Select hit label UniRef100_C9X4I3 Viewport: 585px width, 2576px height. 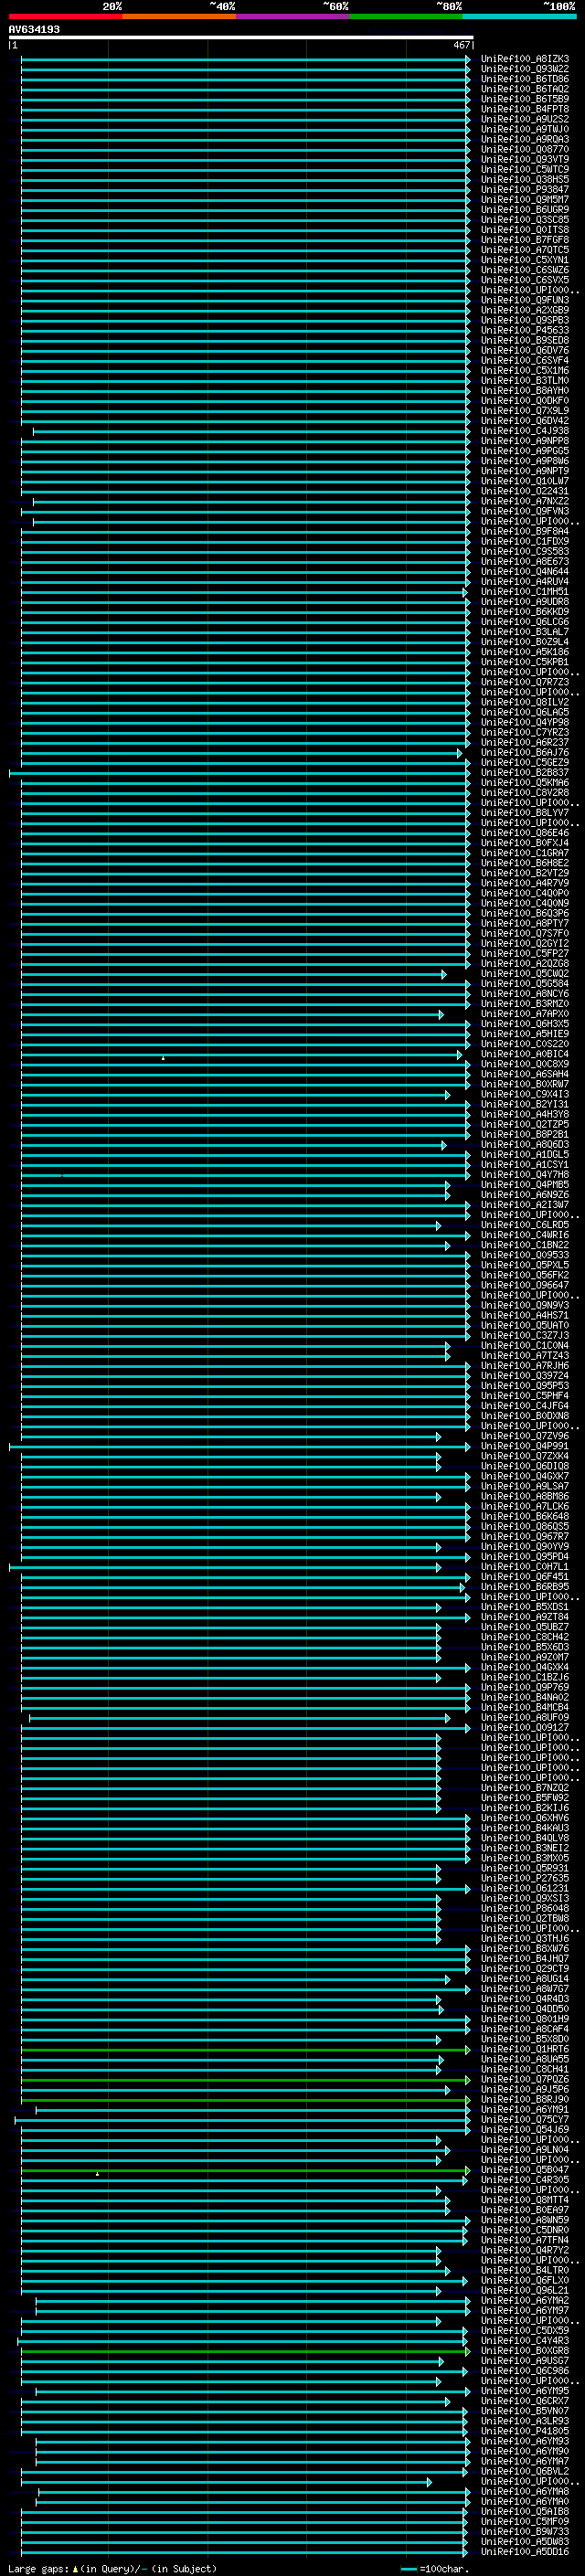[x=525, y=1094]
